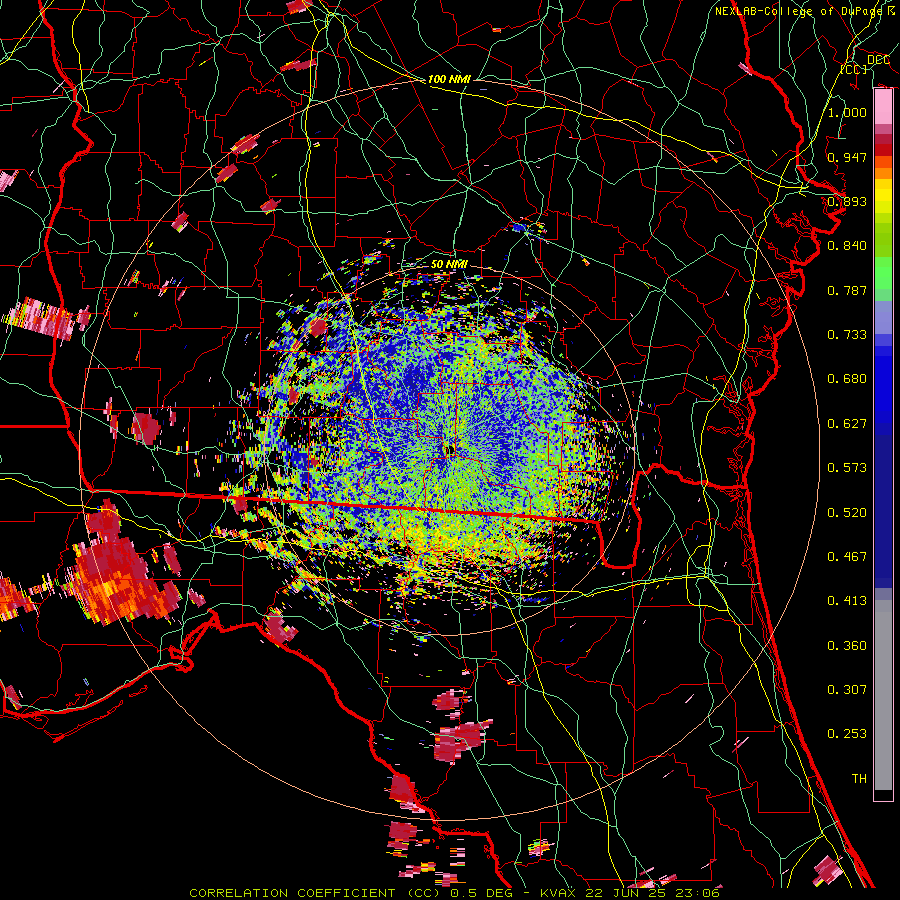Click the 0.253 legend value
Screen dimensions: 900x900
pyautogui.click(x=847, y=734)
